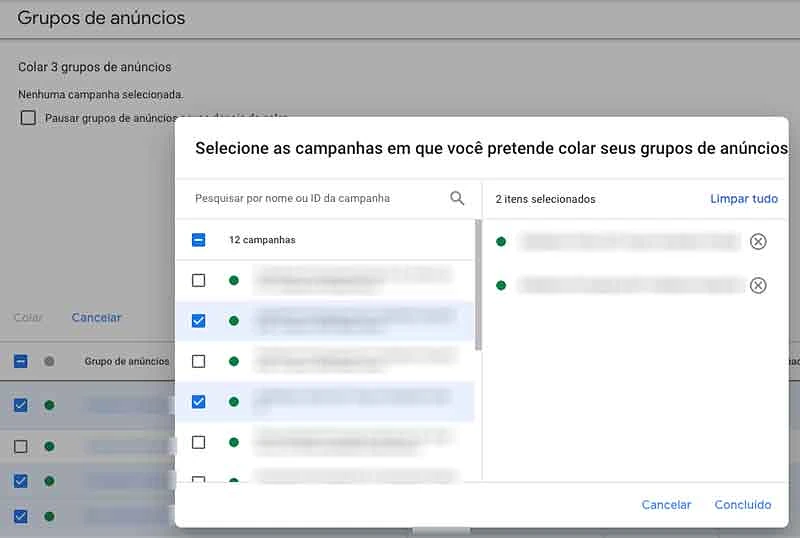Click the '2 itens selecionados' label
Viewport: 800px width, 538px height.
click(x=545, y=199)
